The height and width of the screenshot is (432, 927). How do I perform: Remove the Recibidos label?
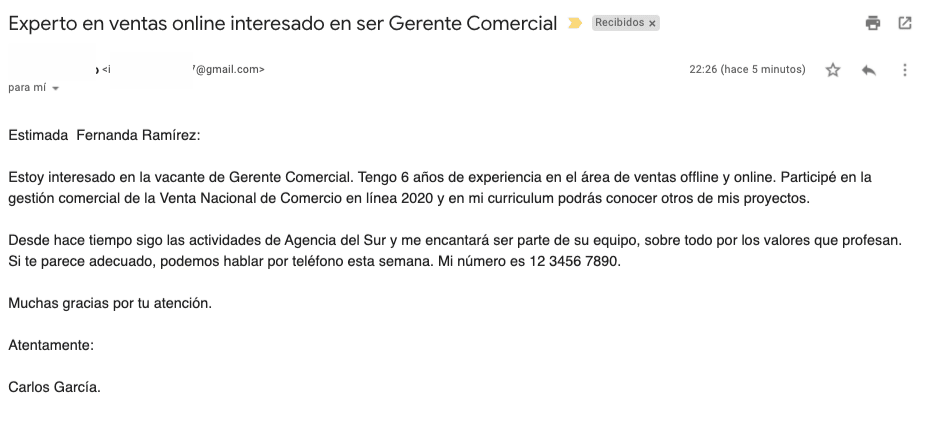(652, 24)
